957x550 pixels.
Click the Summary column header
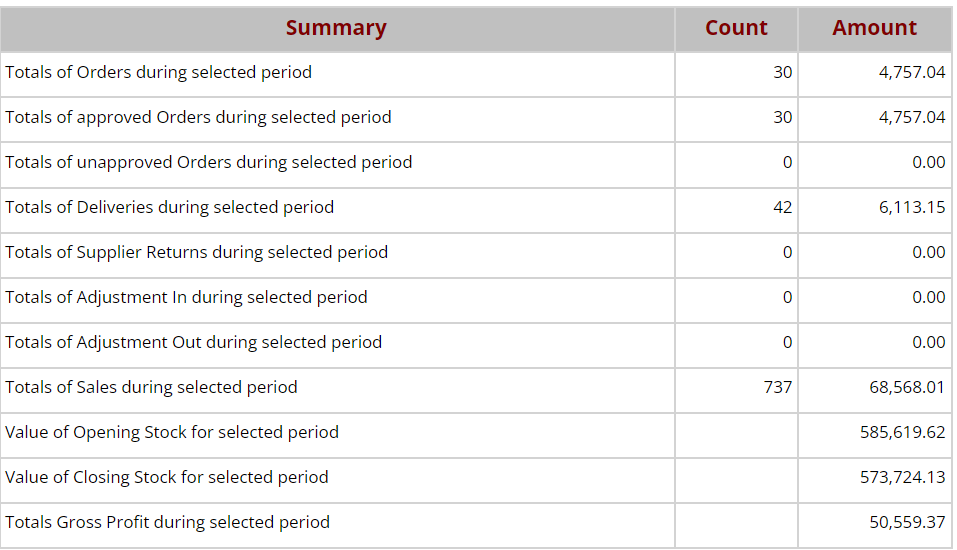336,28
